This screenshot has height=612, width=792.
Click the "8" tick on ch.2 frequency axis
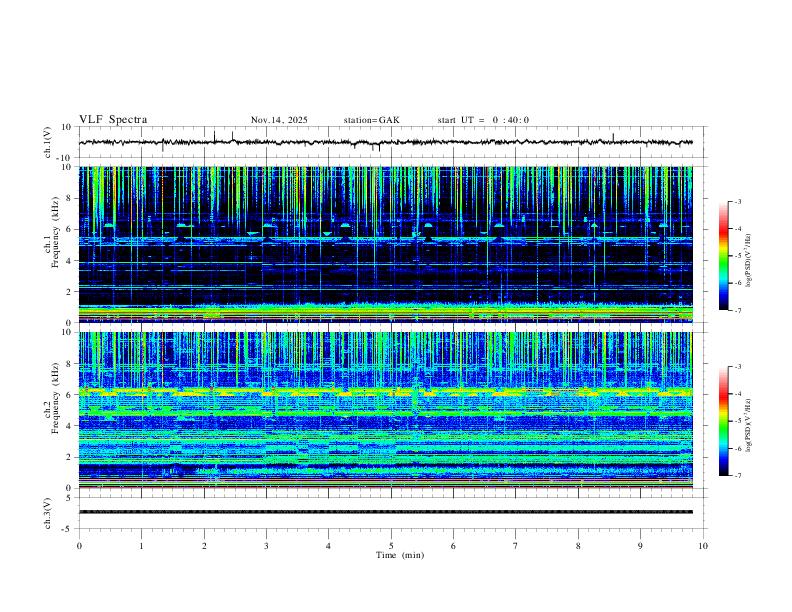pyautogui.click(x=70, y=364)
